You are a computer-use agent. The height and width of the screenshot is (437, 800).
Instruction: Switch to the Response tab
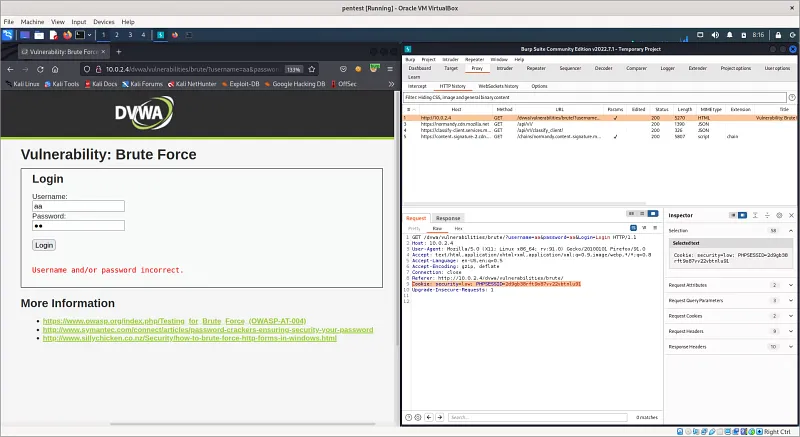(x=448, y=218)
